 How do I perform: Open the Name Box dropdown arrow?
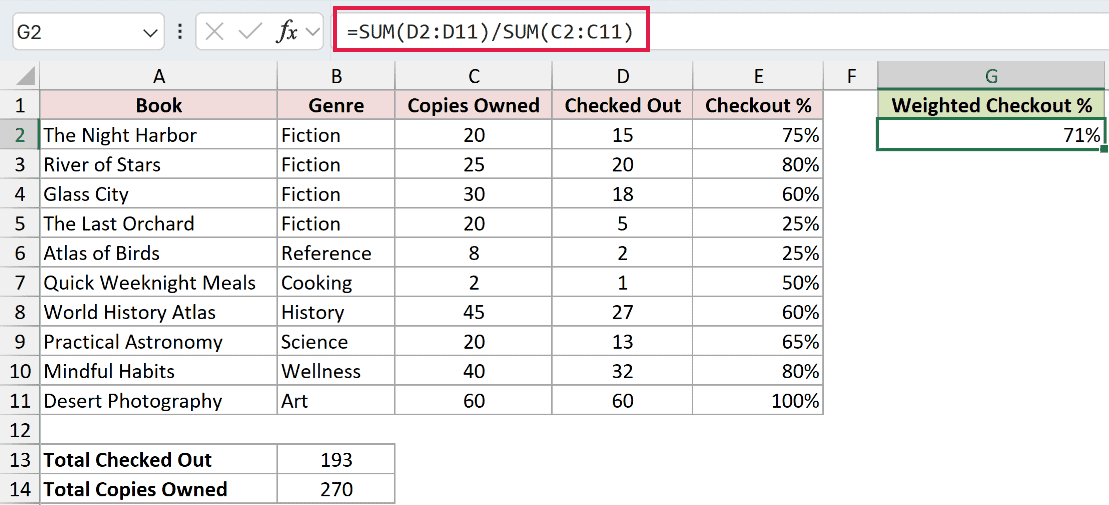coord(149,33)
